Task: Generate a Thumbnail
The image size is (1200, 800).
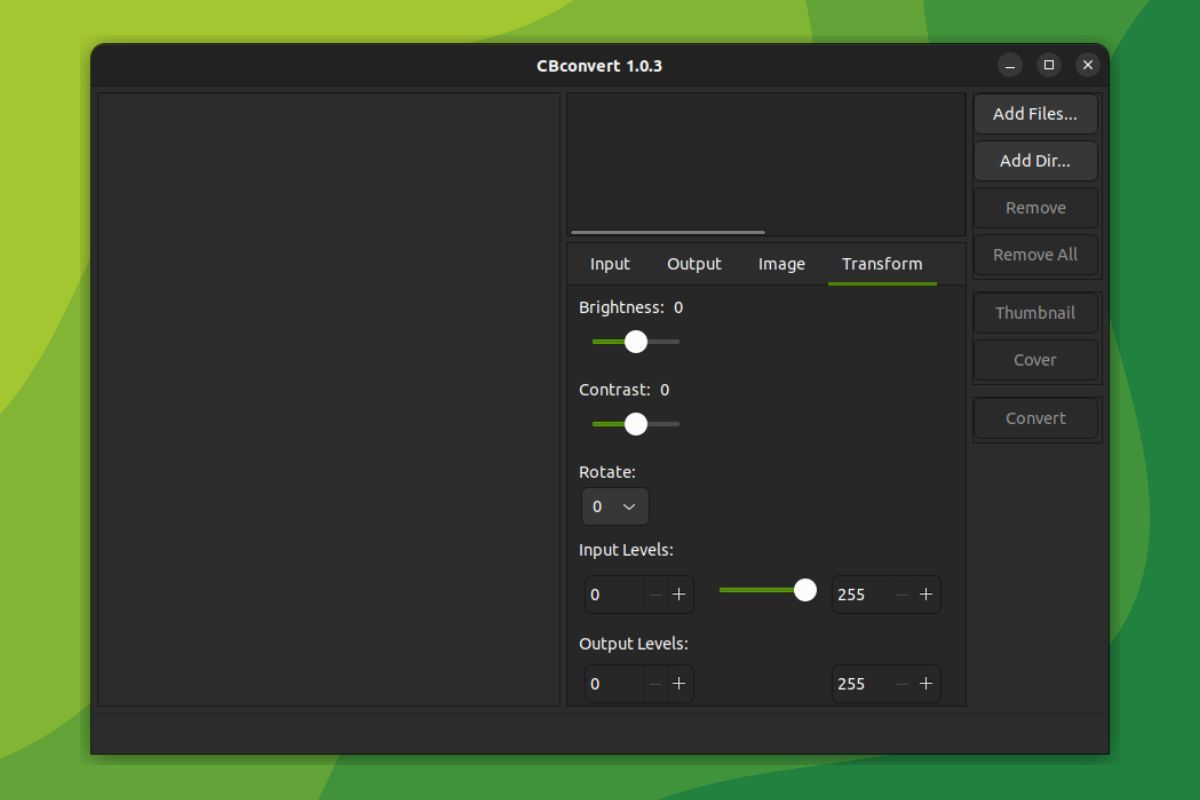Action: (1035, 312)
